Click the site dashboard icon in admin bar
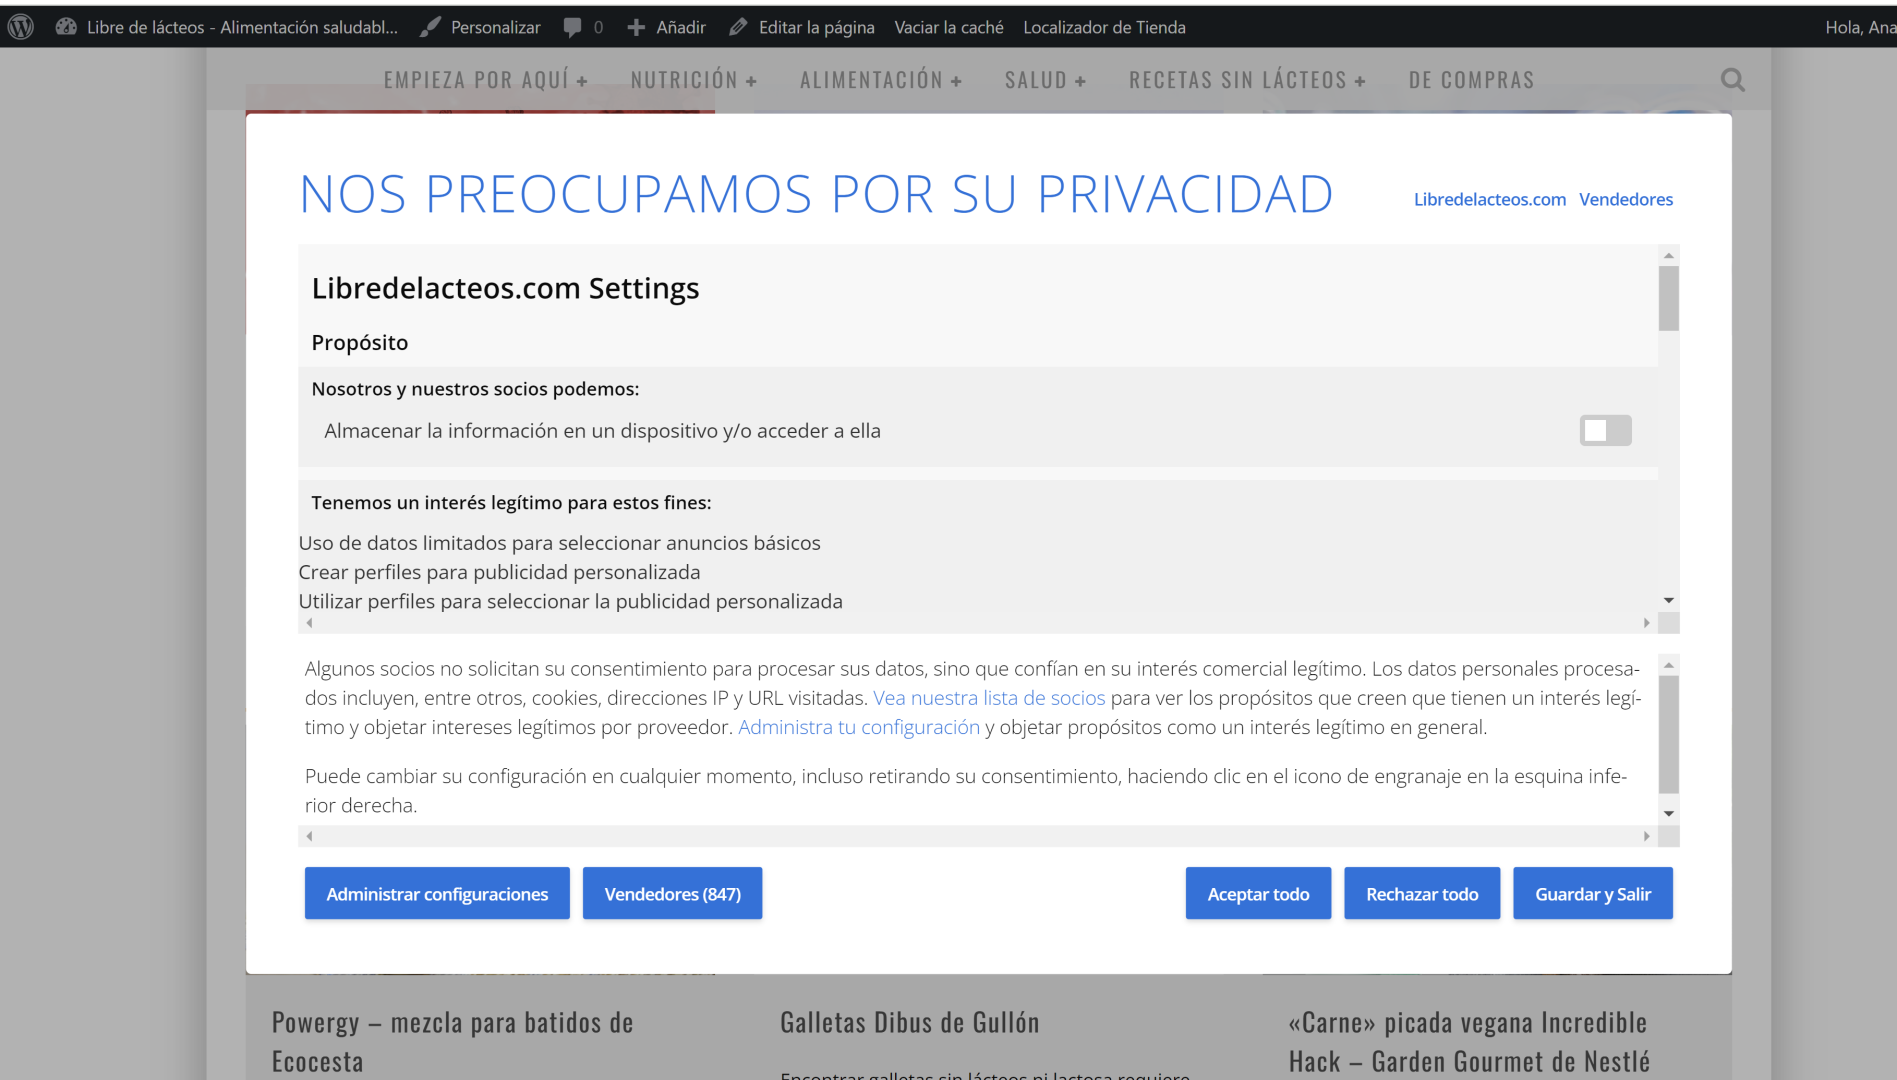The image size is (1897, 1080). coord(66,27)
